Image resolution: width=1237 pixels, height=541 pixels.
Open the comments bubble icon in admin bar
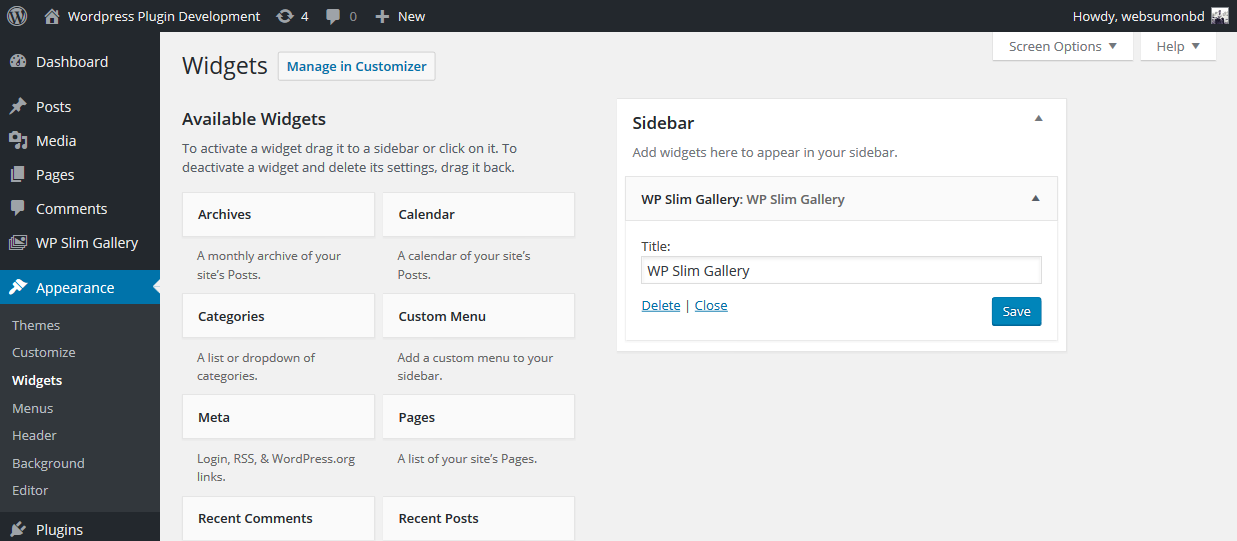pyautogui.click(x=333, y=16)
